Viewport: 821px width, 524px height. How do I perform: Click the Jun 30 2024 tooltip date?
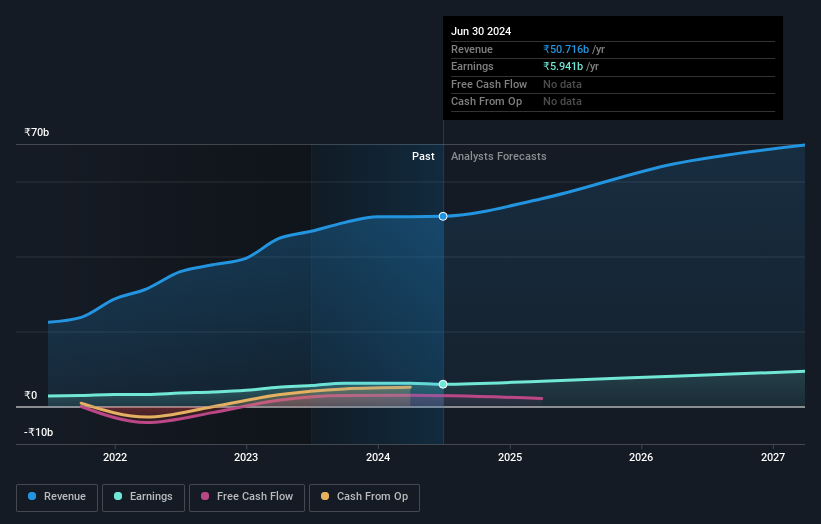(x=481, y=31)
